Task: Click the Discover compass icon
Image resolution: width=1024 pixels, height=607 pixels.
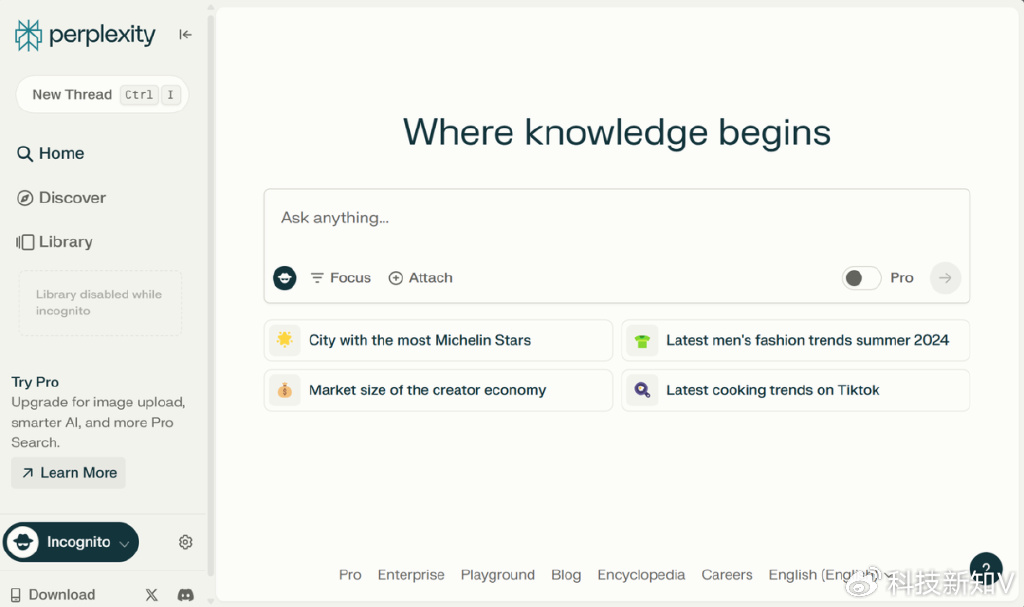Action: point(25,198)
